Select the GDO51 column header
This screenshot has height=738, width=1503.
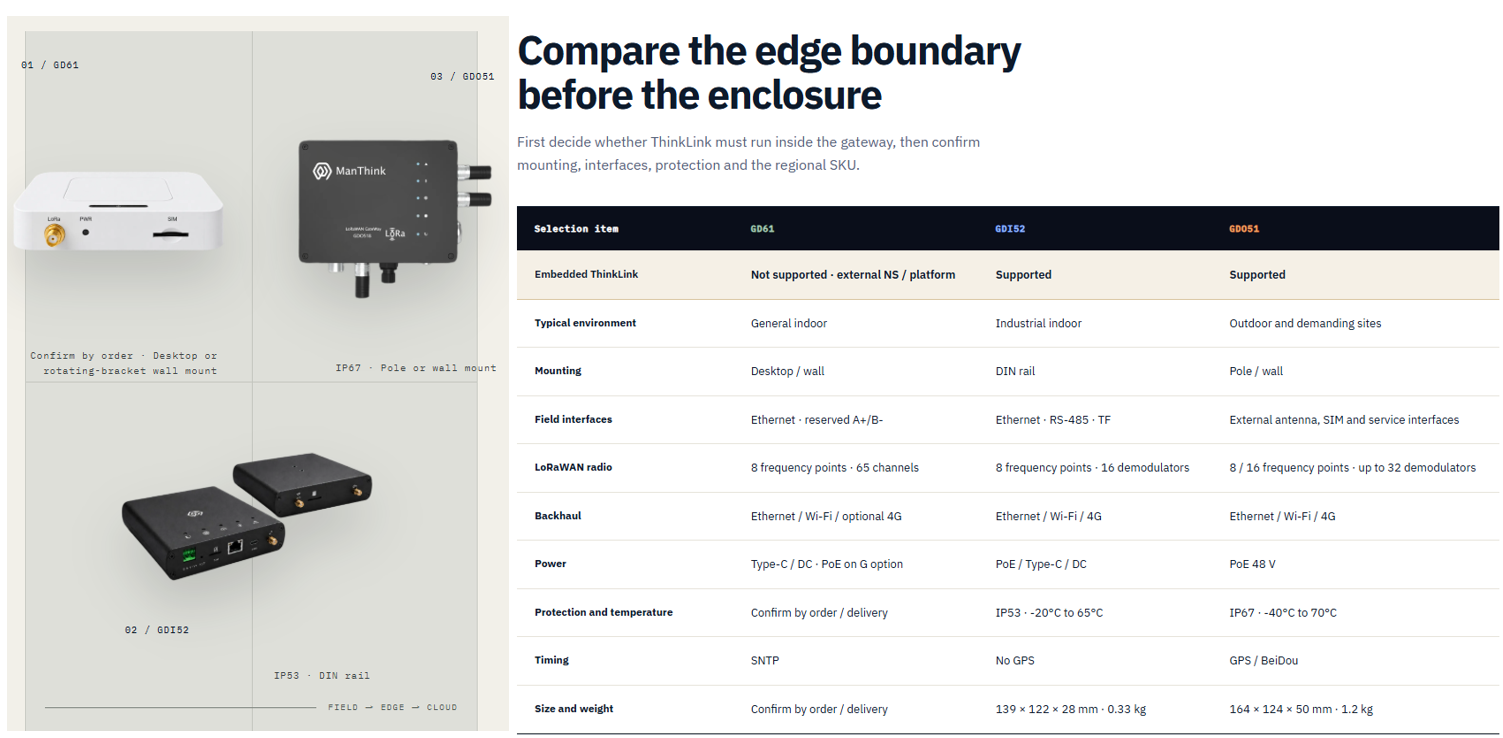(1244, 229)
